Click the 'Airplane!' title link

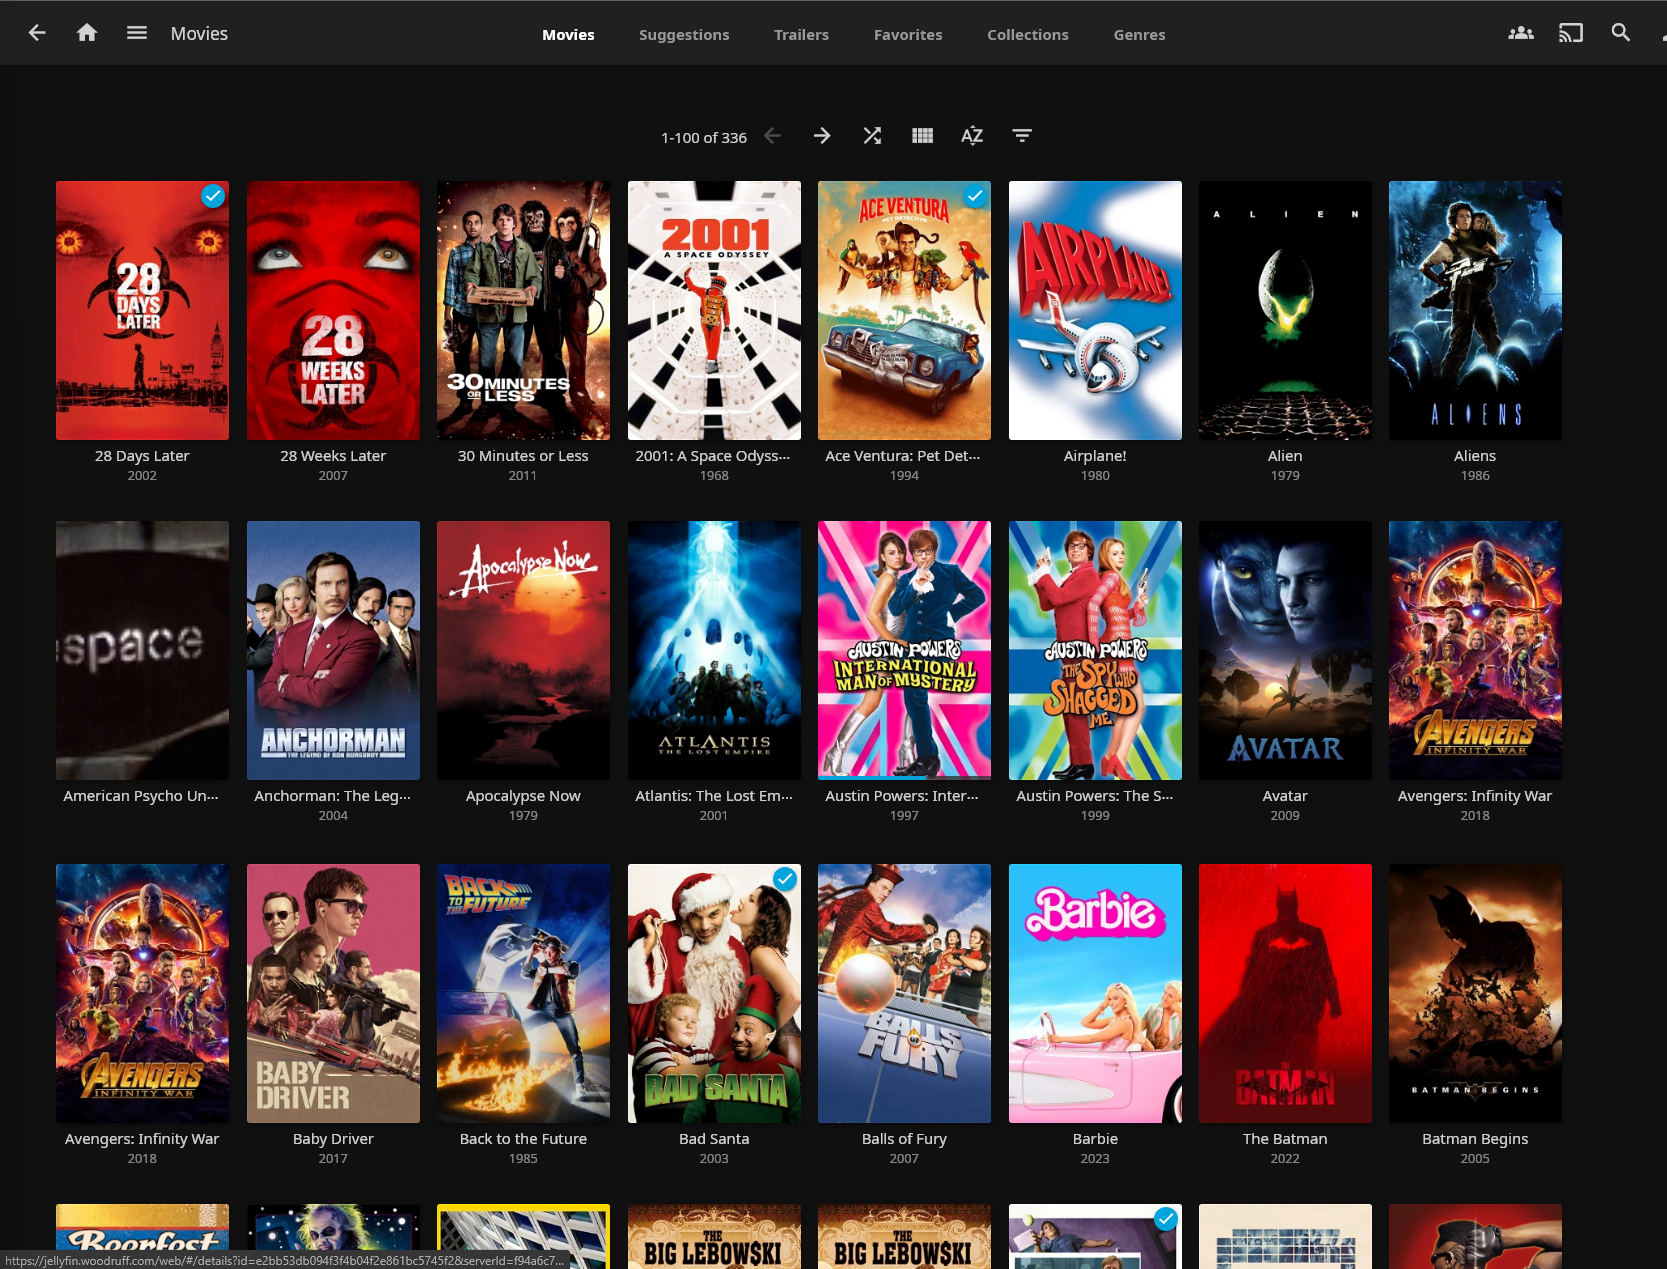(1095, 456)
